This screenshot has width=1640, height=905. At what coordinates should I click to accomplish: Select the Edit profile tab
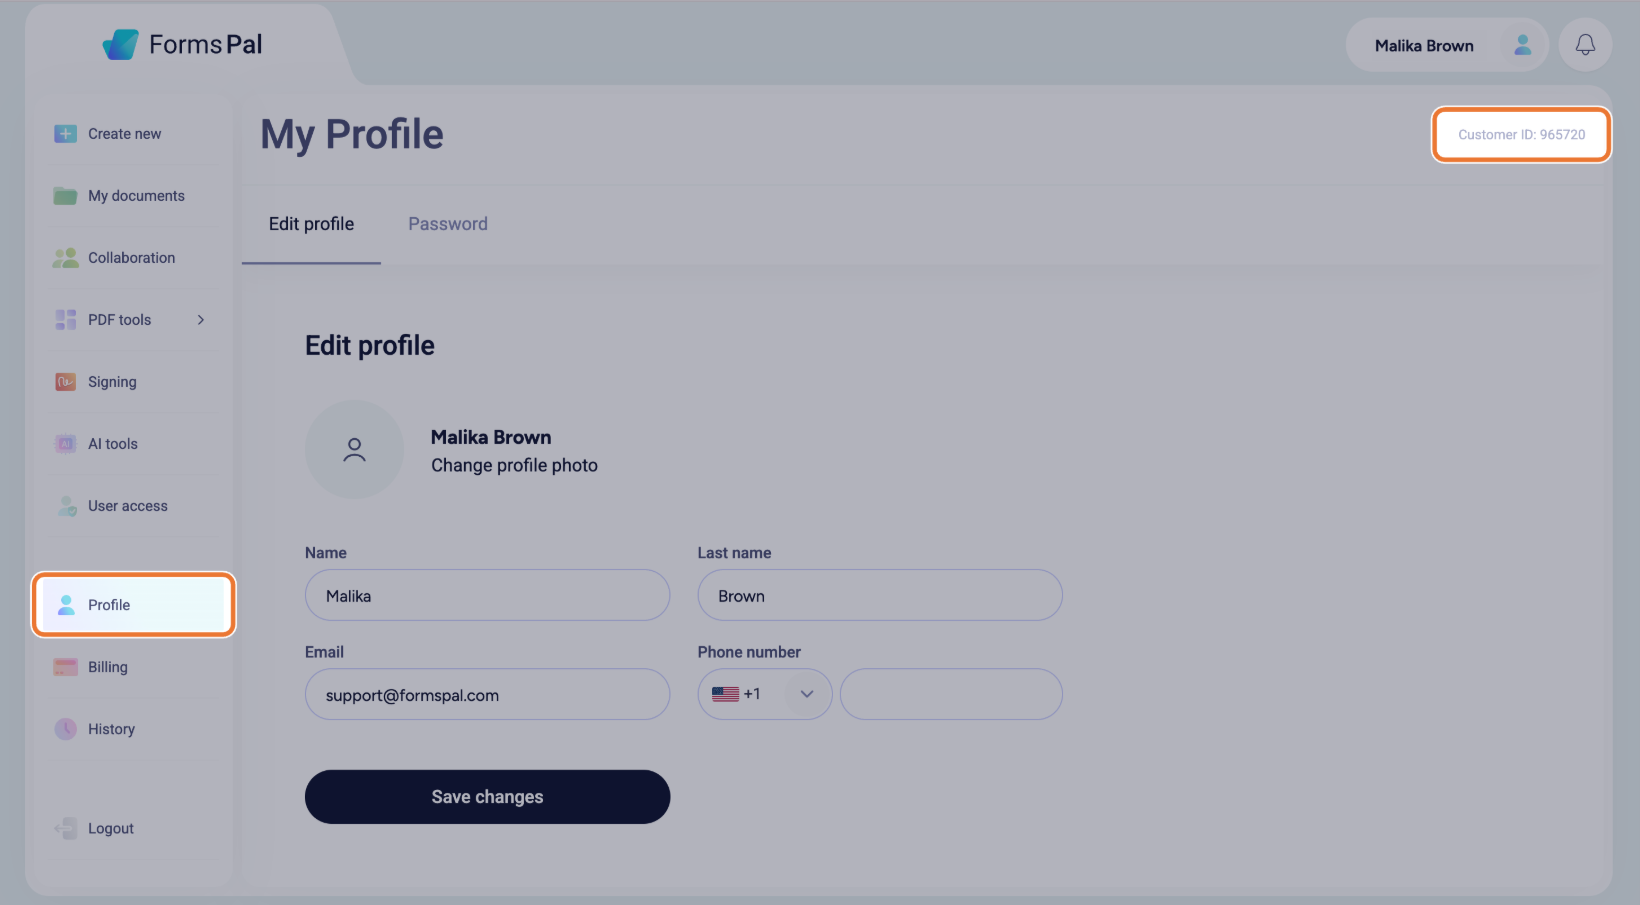coord(311,224)
